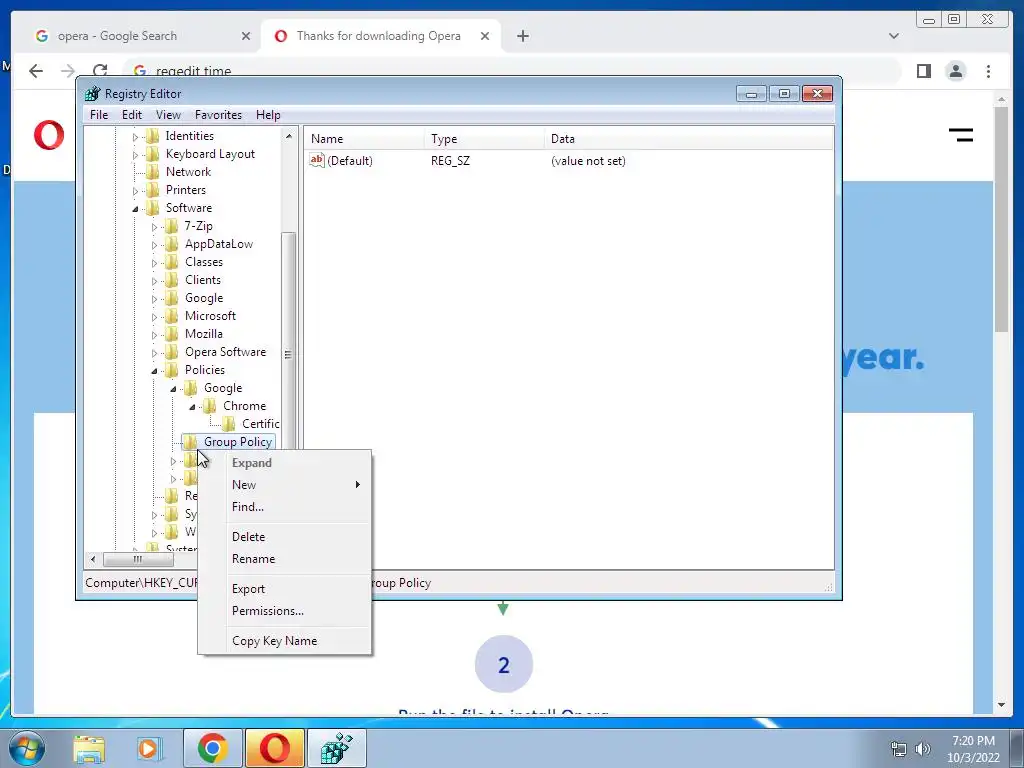Viewport: 1024px width, 768px height.
Task: Click the Opera logo on the webpage
Action: [x=49, y=136]
